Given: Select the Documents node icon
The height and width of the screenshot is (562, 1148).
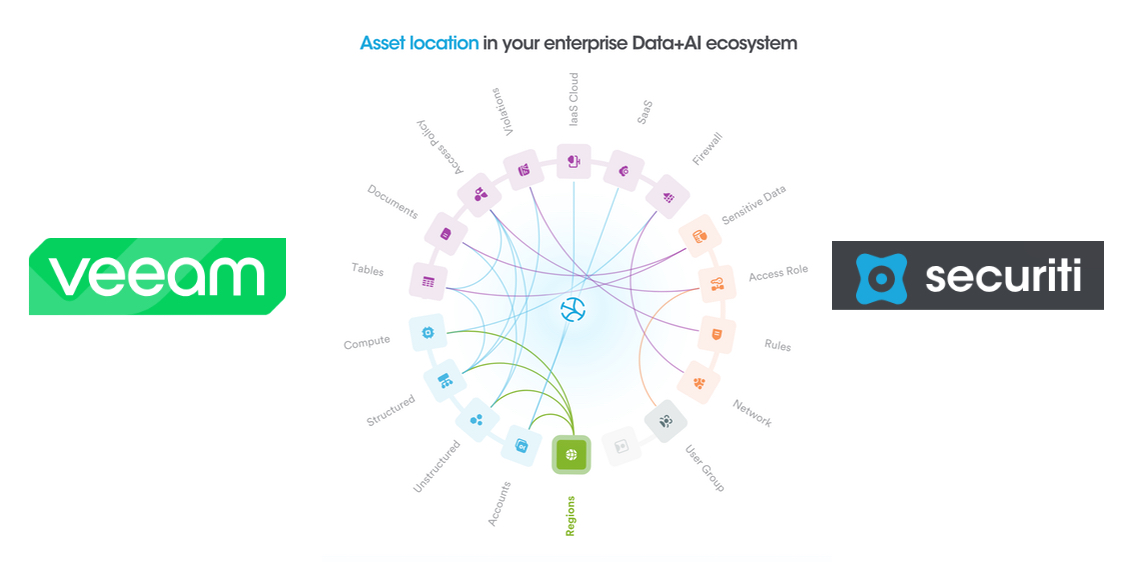Looking at the screenshot, I should tap(445, 233).
